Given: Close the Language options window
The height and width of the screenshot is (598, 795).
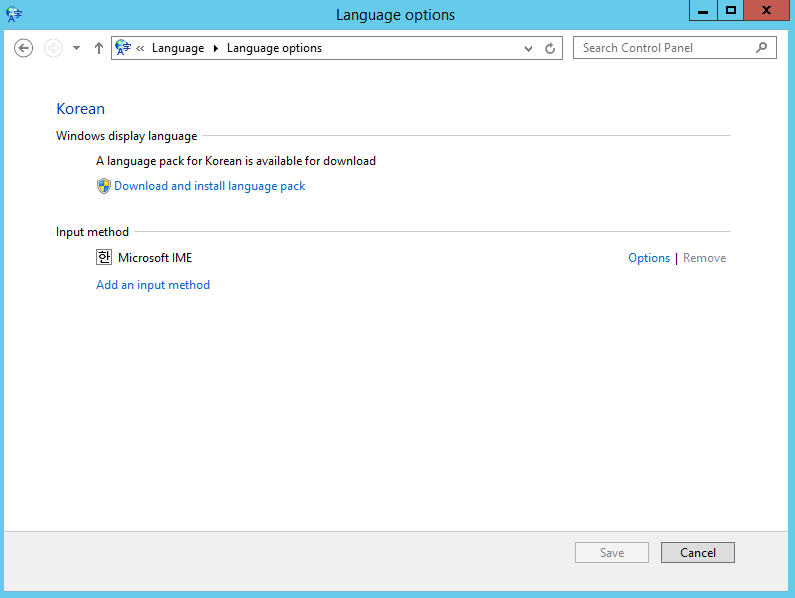Looking at the screenshot, I should point(767,11).
